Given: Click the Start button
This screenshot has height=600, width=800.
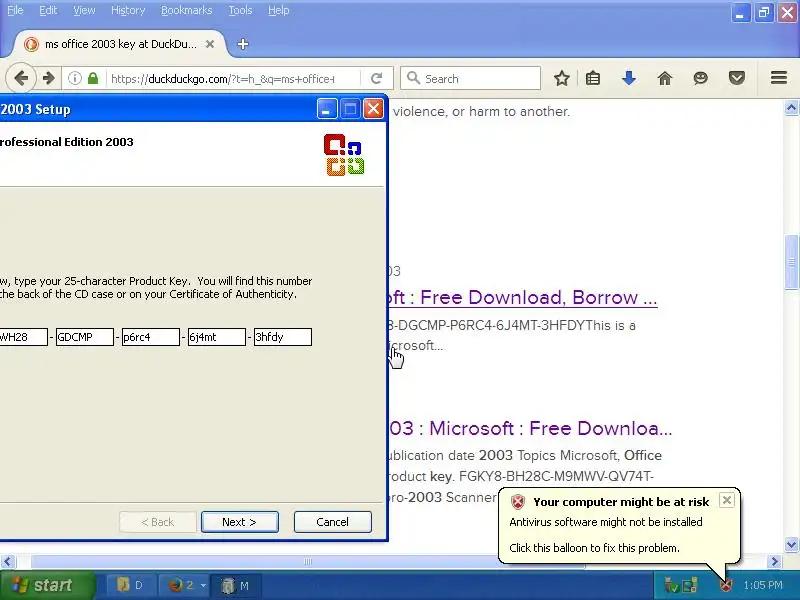Looking at the screenshot, I should coord(47,585).
